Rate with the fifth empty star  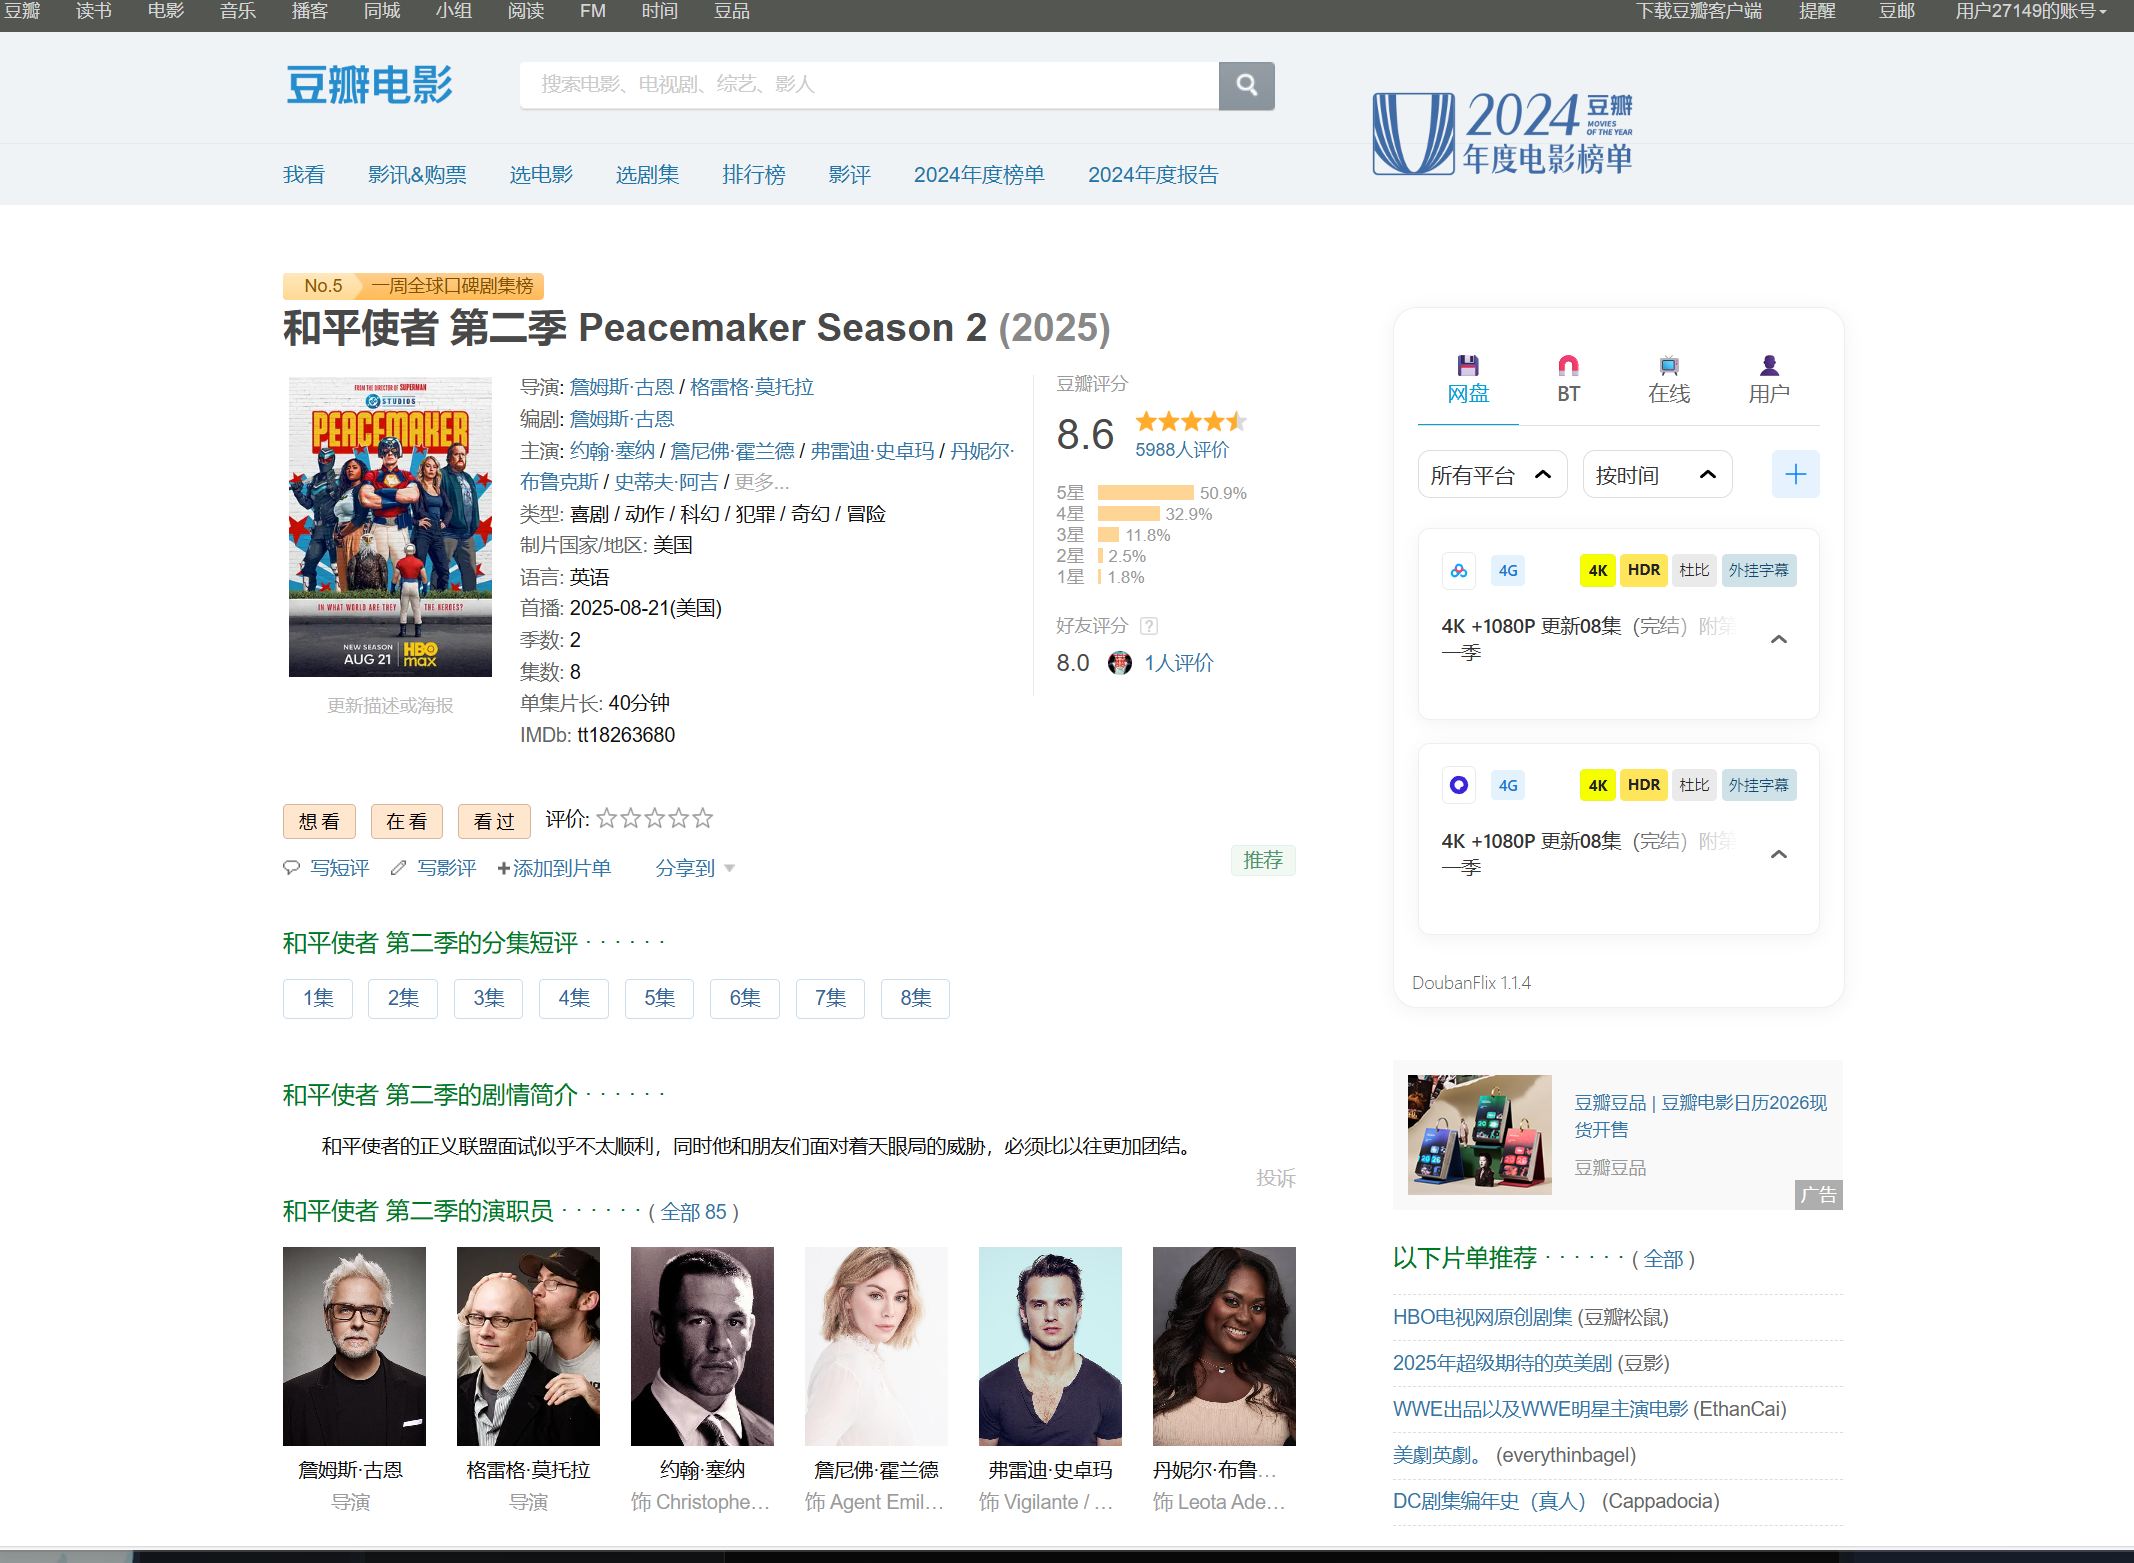coord(703,819)
